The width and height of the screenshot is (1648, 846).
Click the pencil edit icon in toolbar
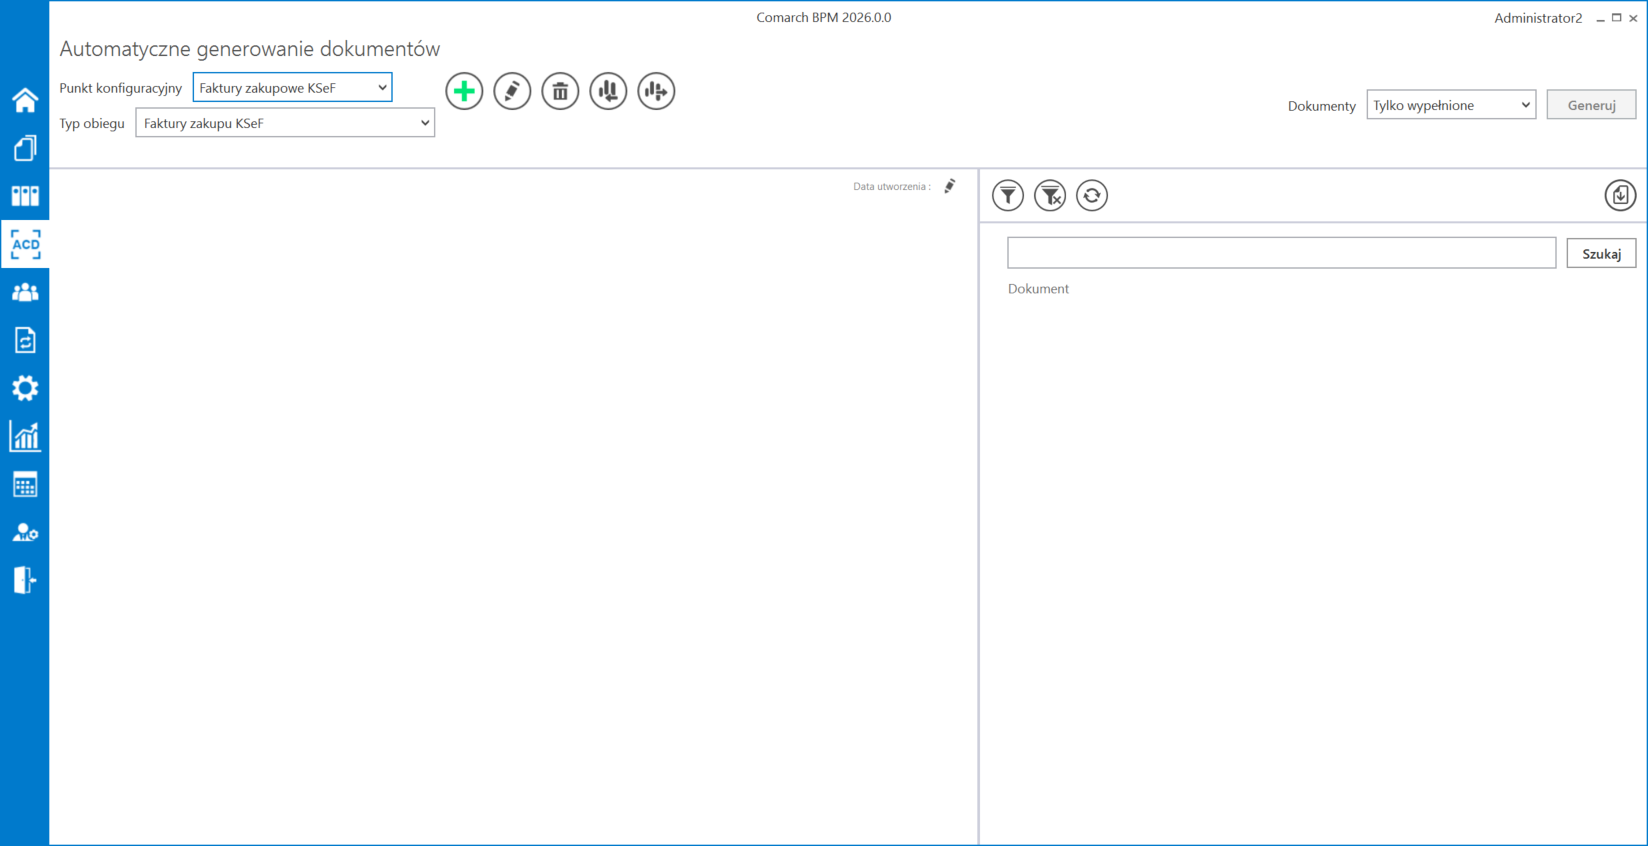[x=512, y=91]
